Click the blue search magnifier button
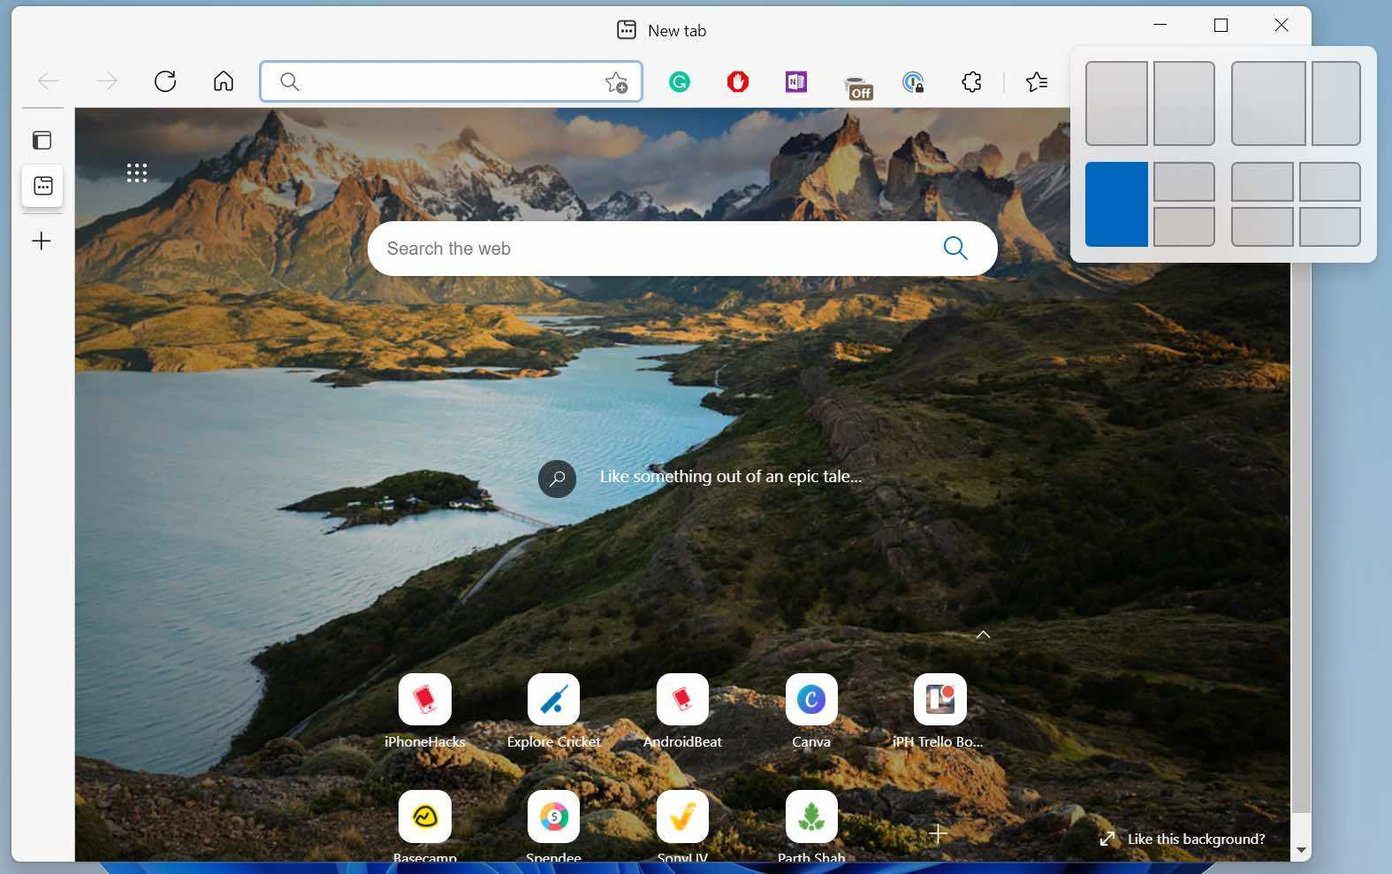 coord(955,248)
